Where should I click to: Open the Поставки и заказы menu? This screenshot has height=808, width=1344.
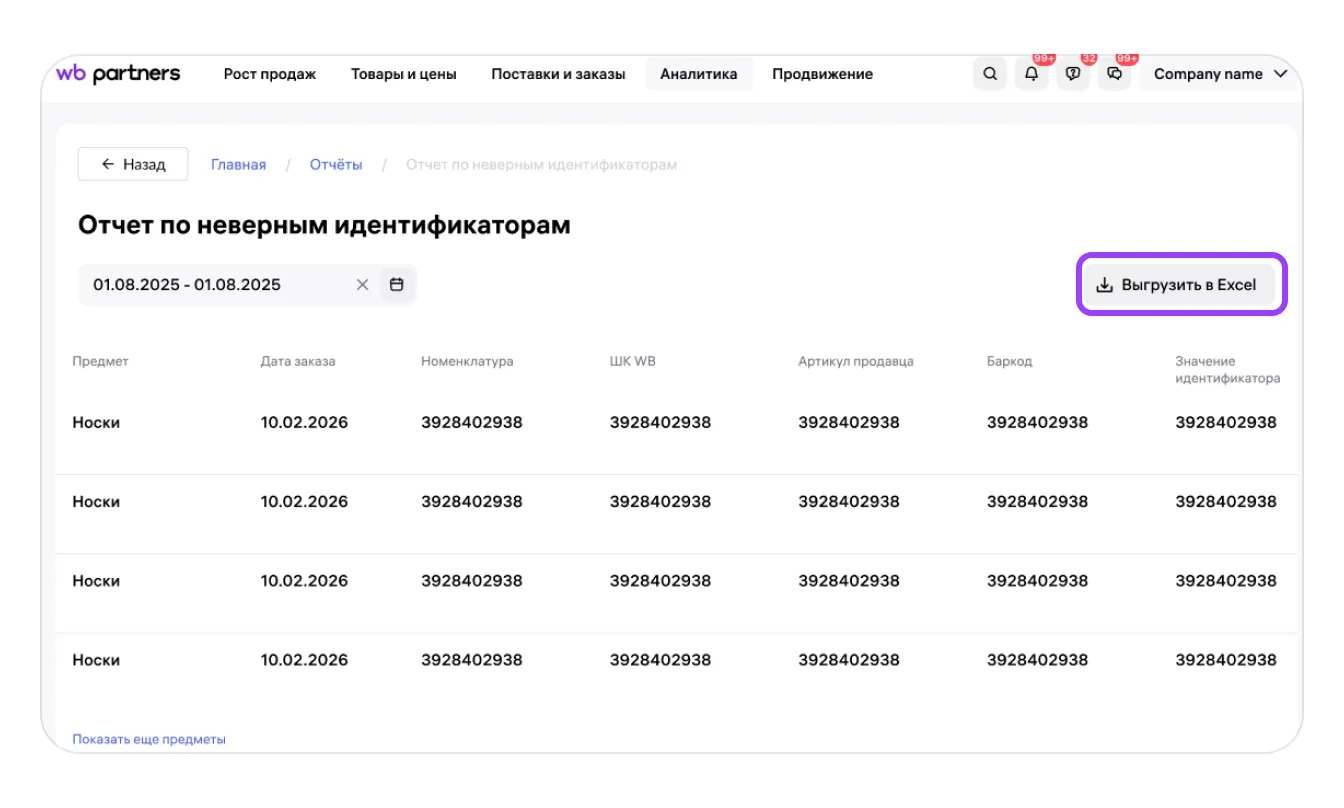tap(558, 74)
